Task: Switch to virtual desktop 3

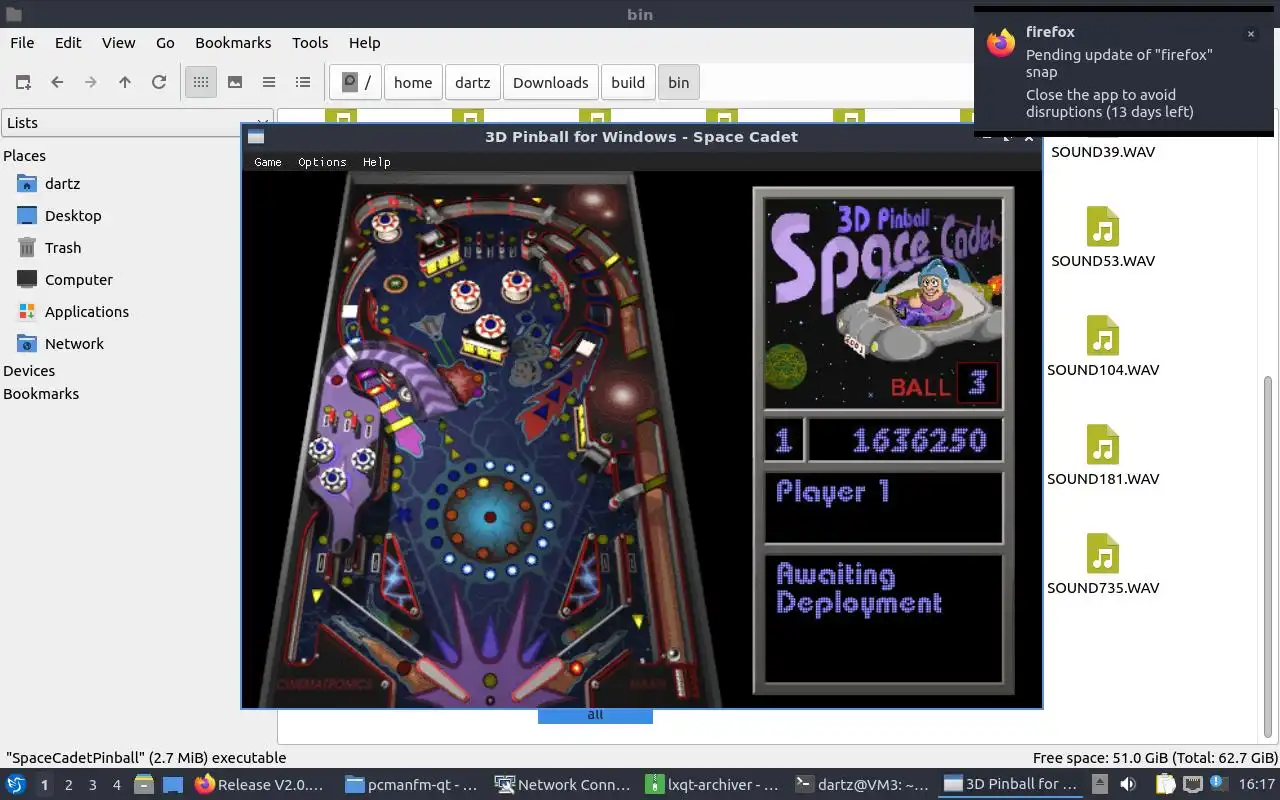Action: coord(93,785)
